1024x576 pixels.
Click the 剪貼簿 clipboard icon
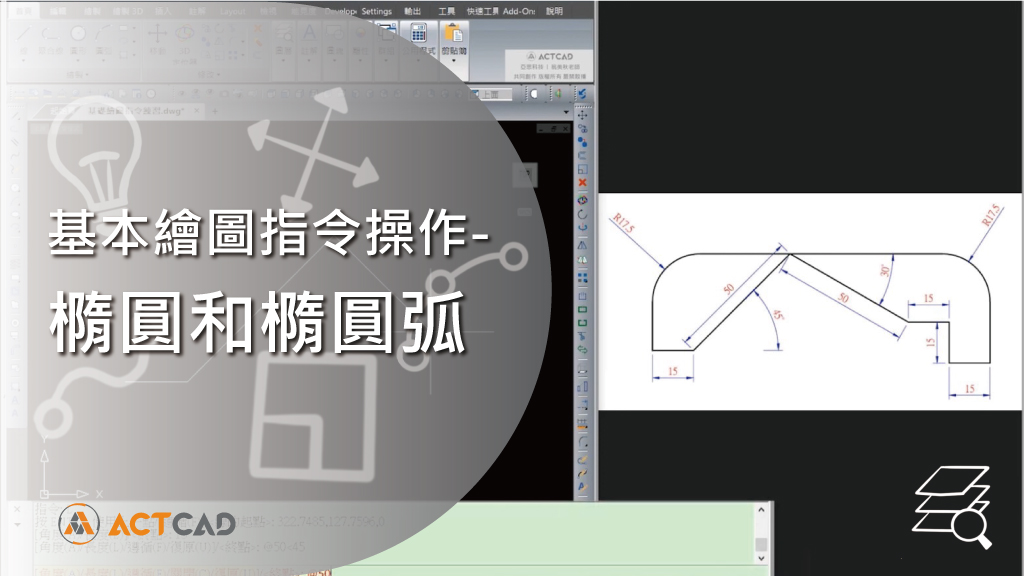click(x=453, y=33)
